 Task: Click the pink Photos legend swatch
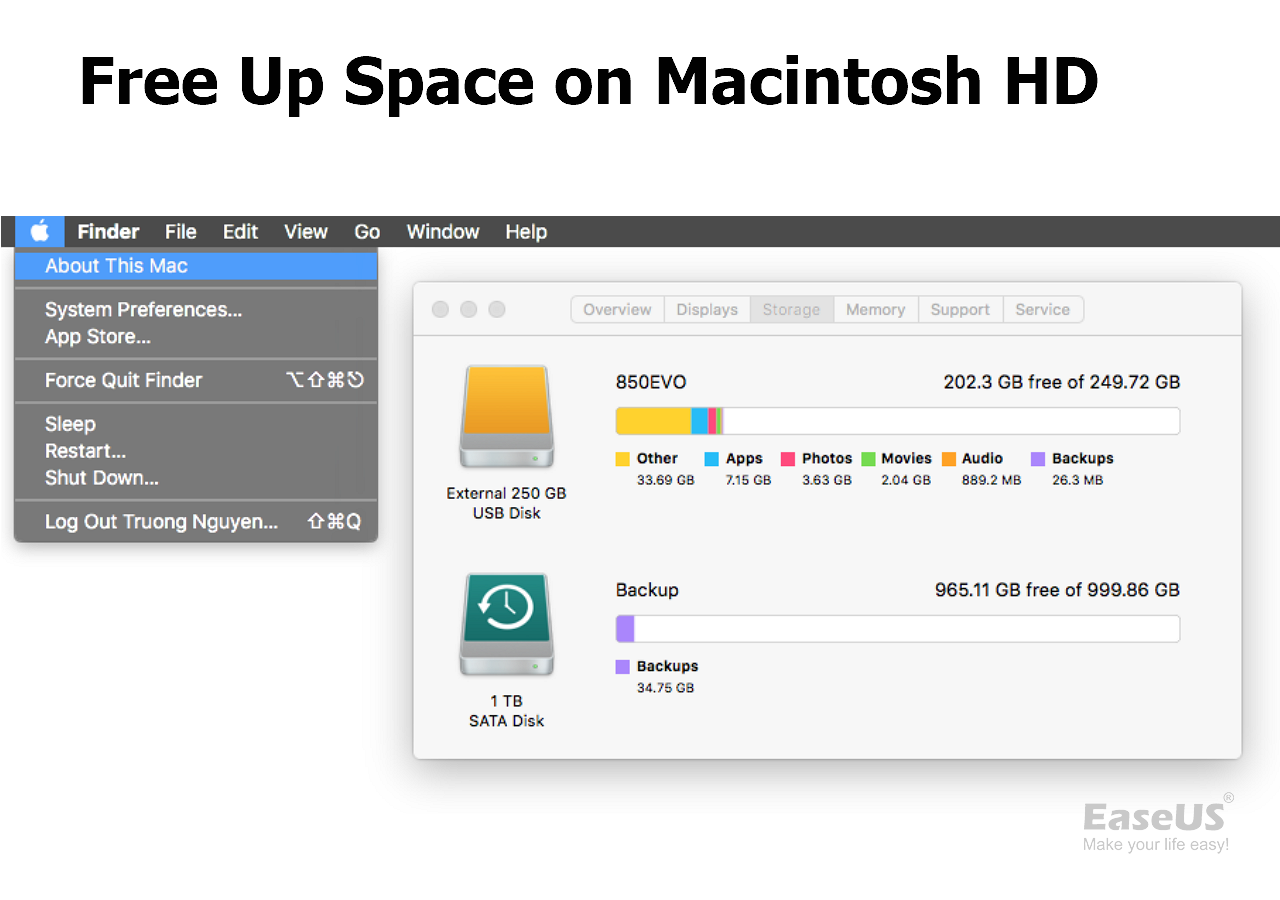coord(788,459)
